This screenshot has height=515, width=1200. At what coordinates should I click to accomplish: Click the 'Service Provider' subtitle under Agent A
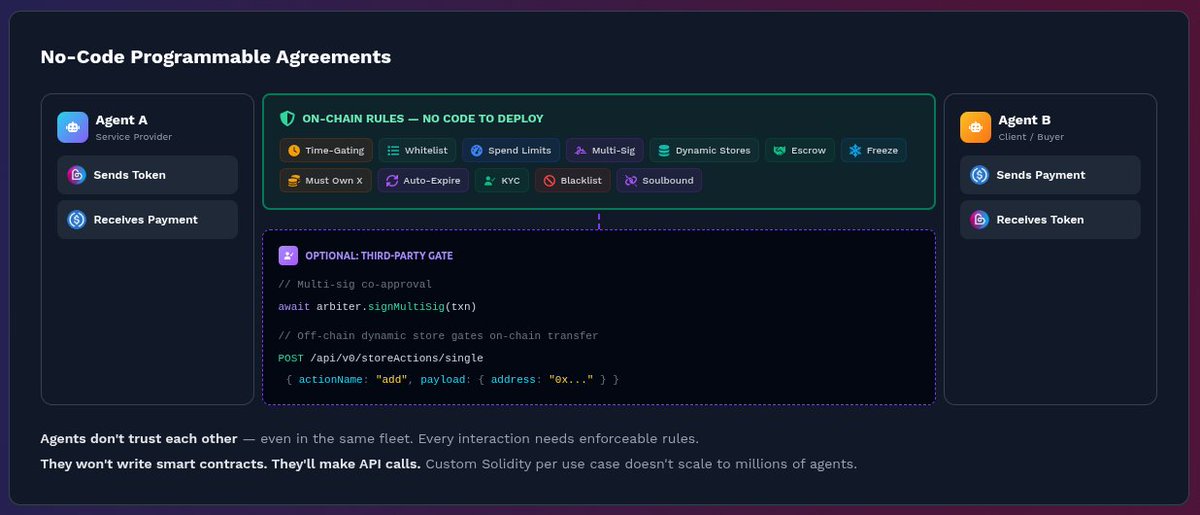[x=134, y=137]
